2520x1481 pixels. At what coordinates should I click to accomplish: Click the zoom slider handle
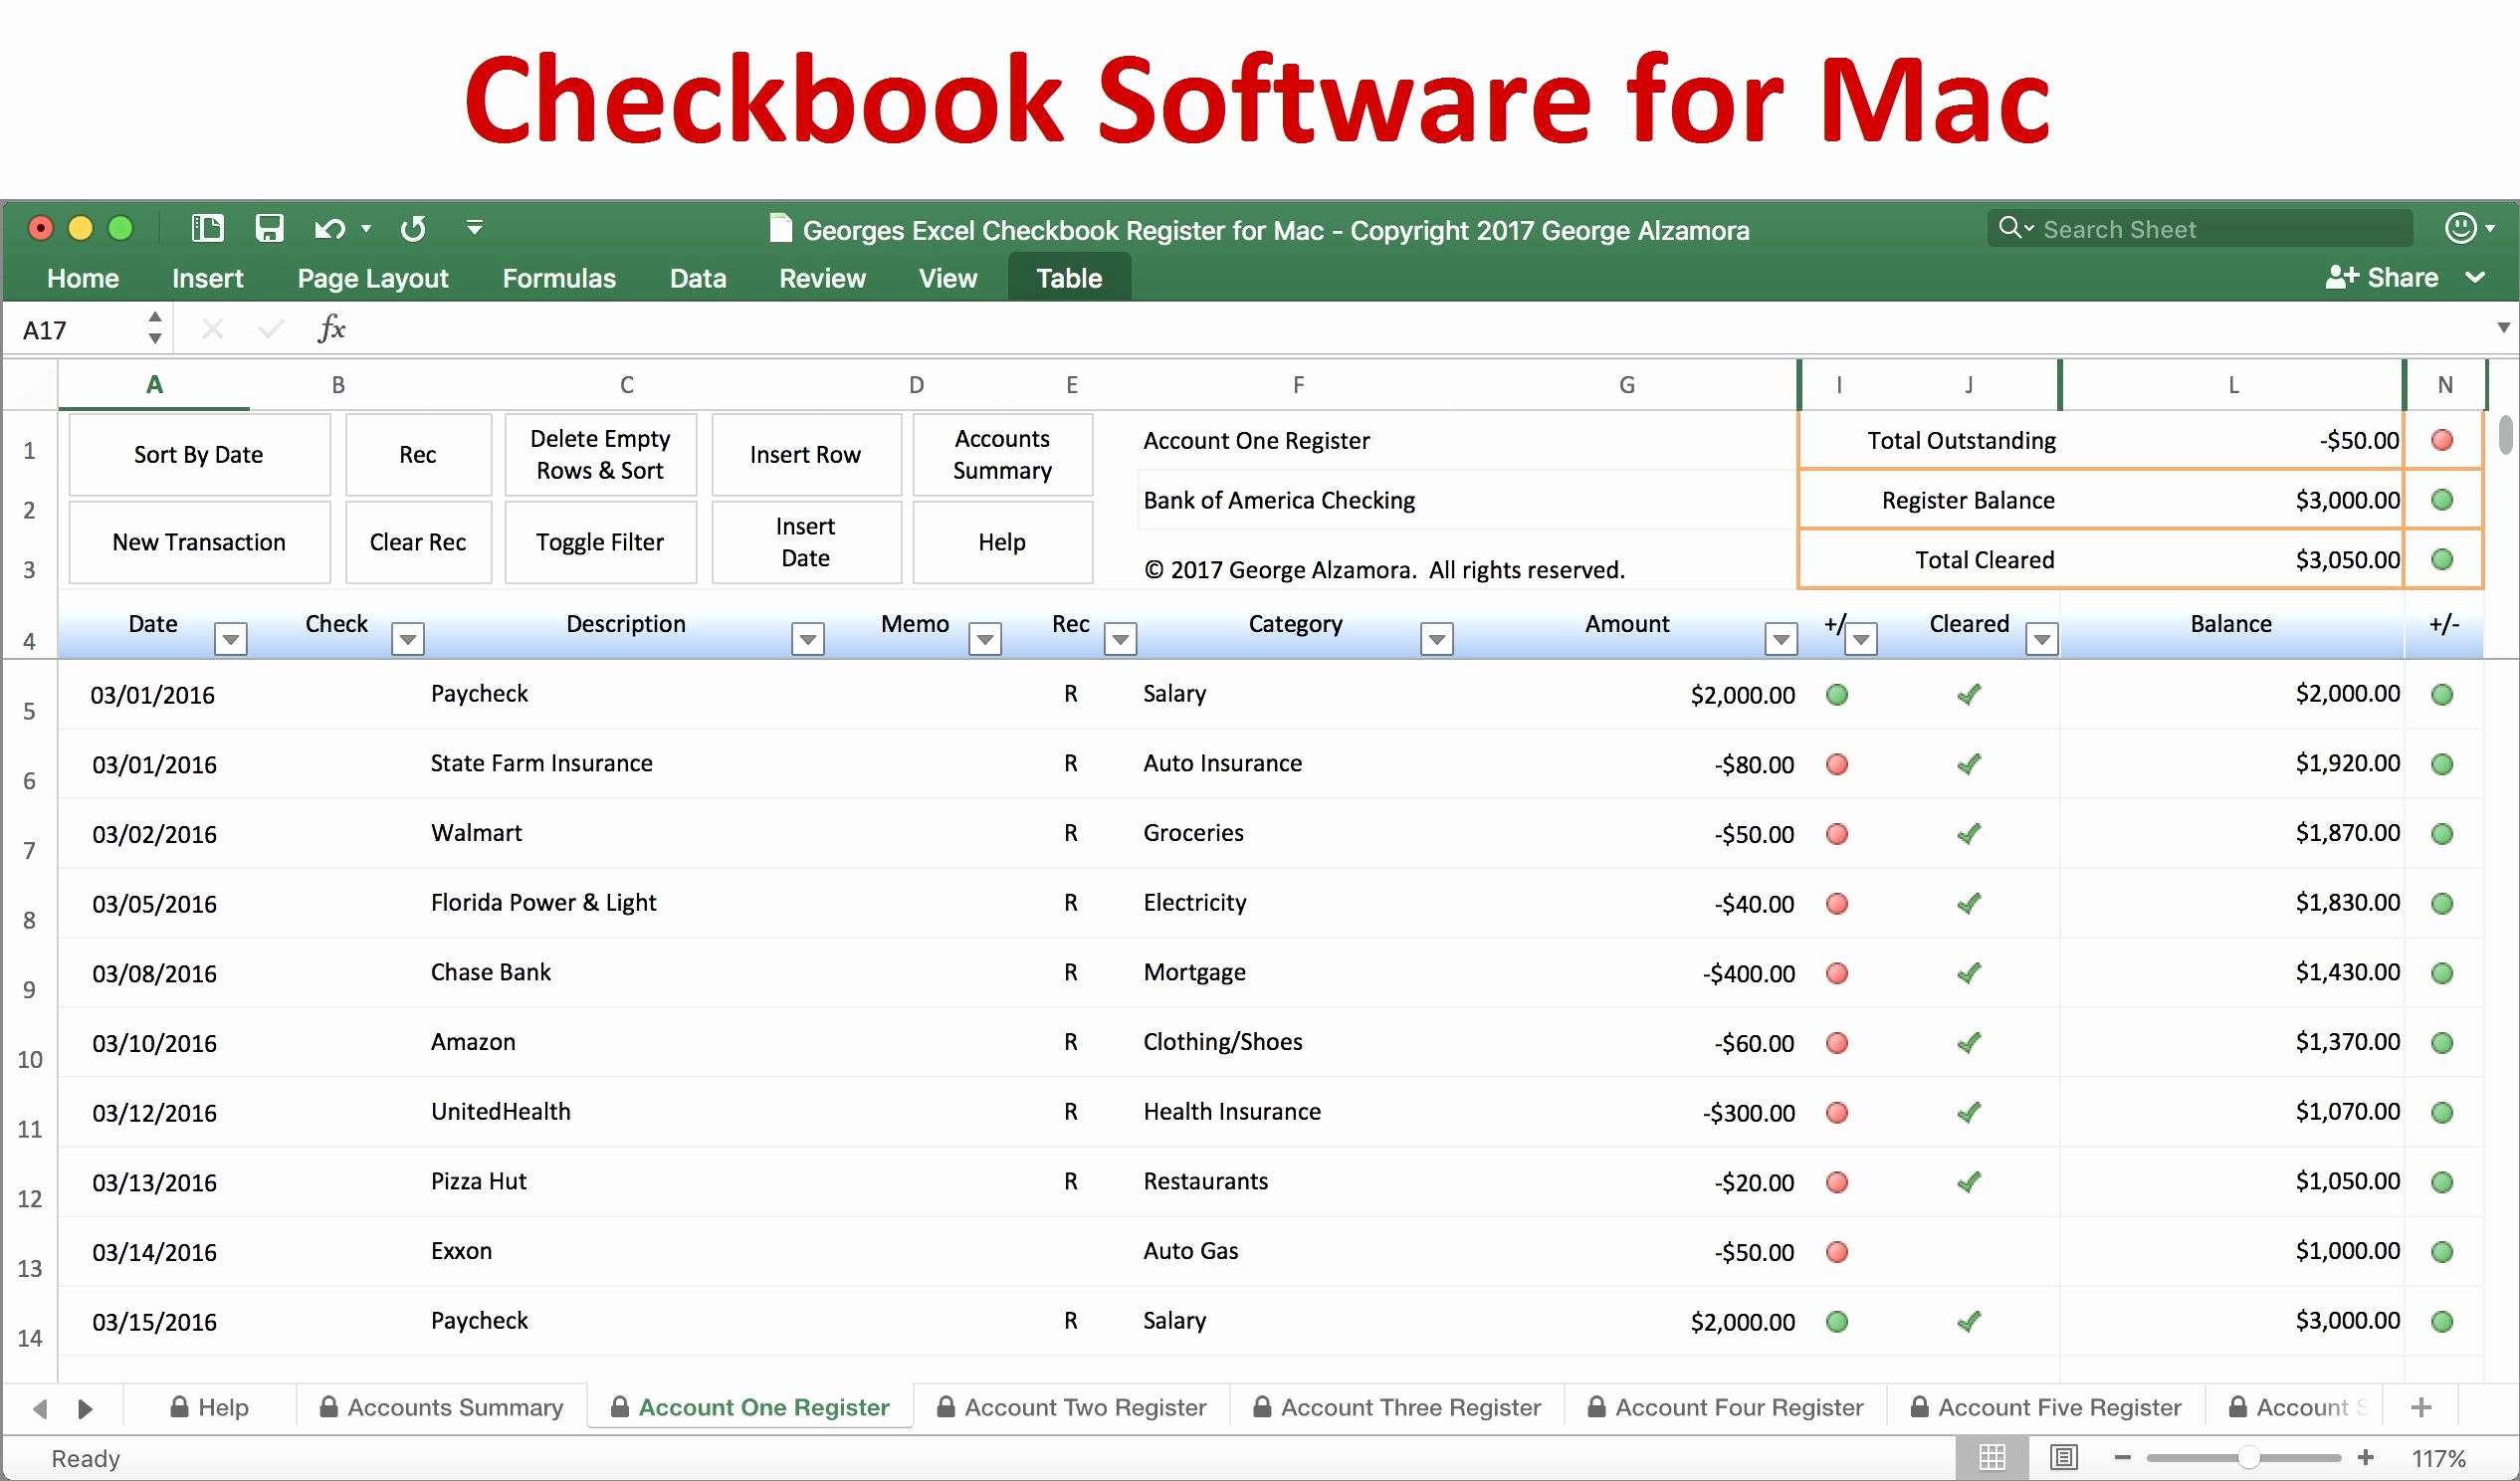tap(2248, 1457)
